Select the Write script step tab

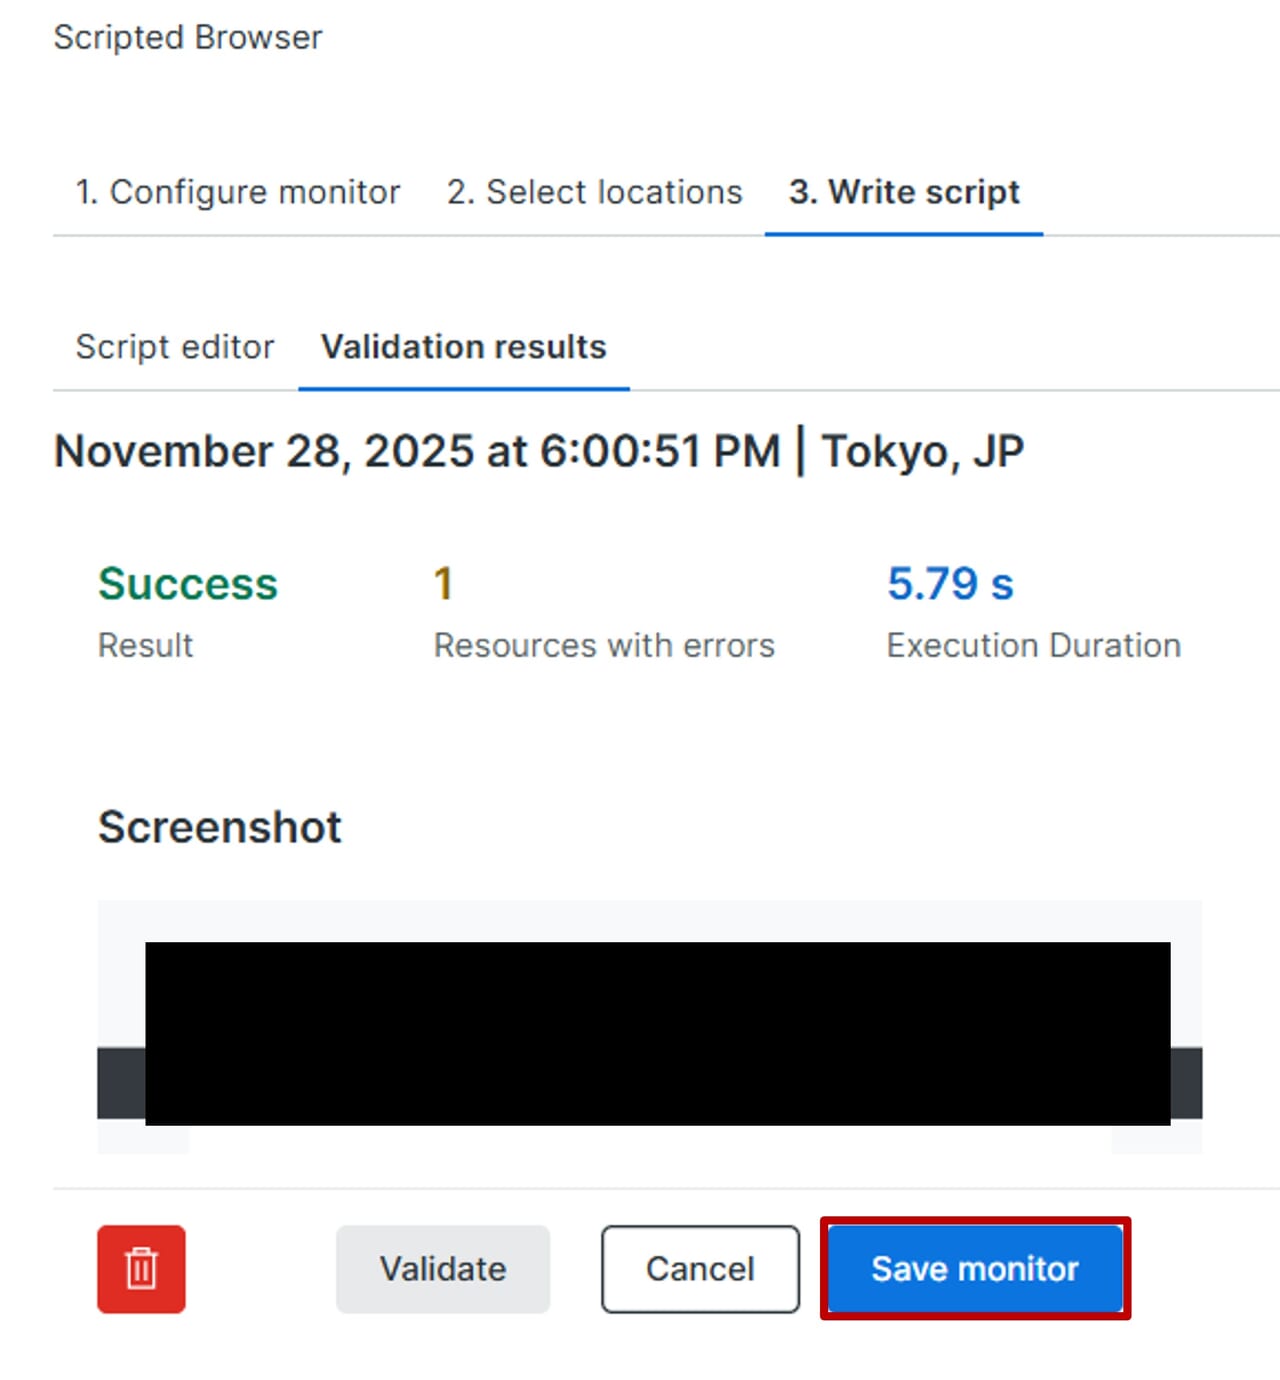[904, 192]
